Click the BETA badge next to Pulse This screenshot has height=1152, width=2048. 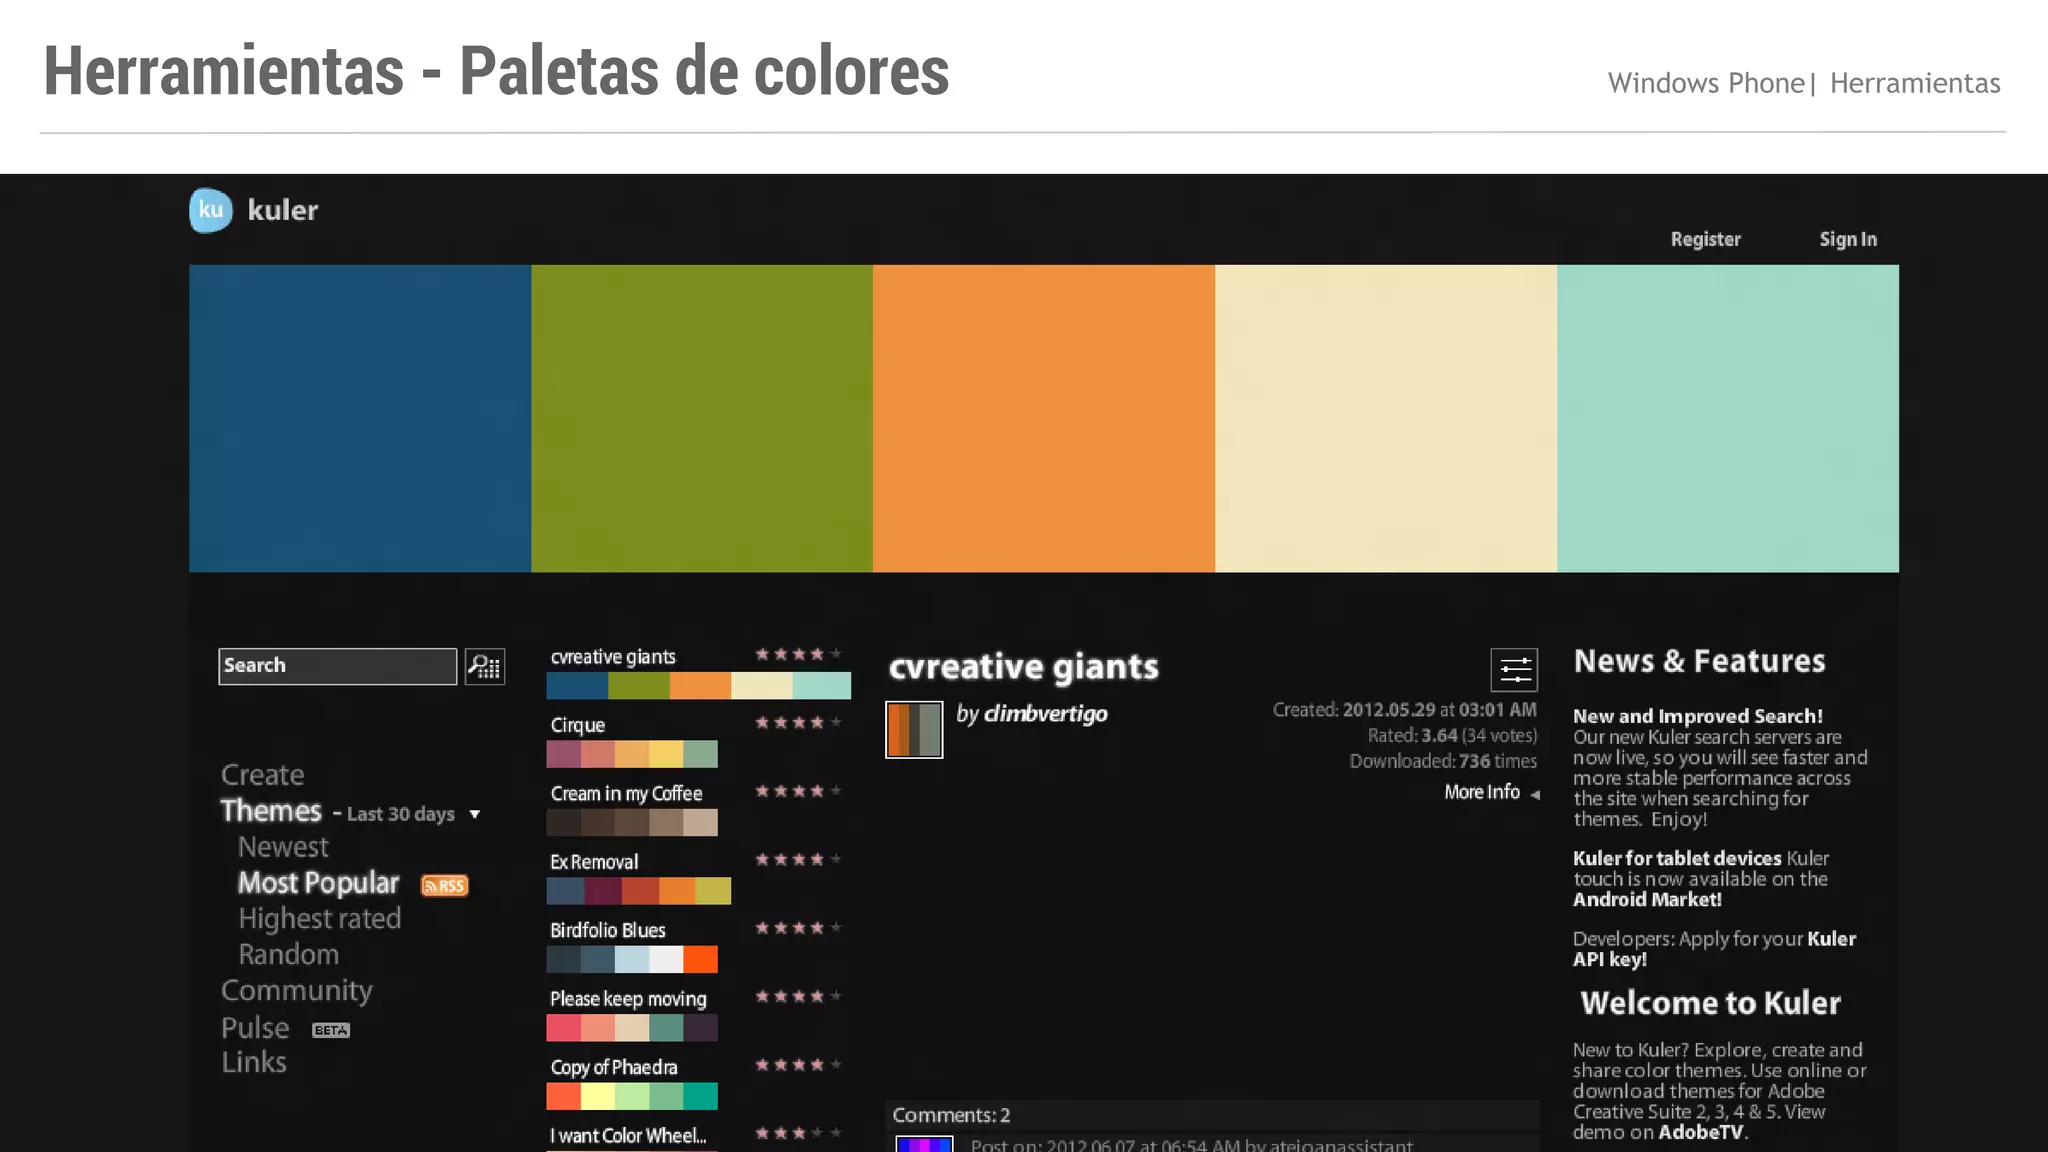(331, 1030)
